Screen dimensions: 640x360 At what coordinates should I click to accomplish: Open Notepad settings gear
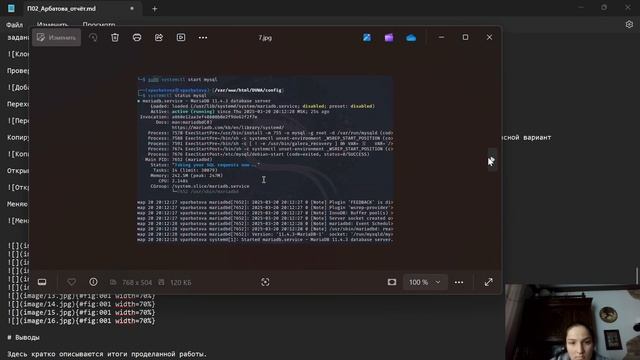(629, 24)
